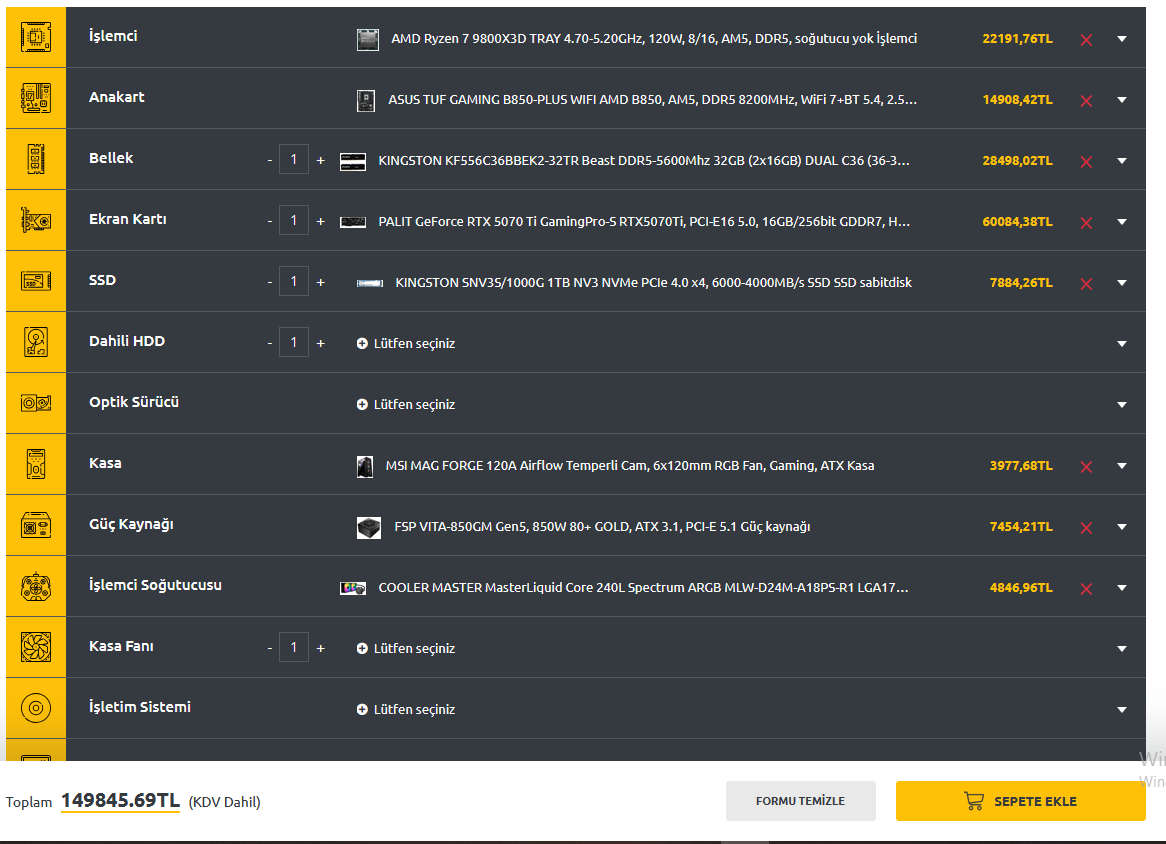Remove the MSI MAG FORGE 120A case
This screenshot has height=844, width=1166.
(x=1086, y=467)
